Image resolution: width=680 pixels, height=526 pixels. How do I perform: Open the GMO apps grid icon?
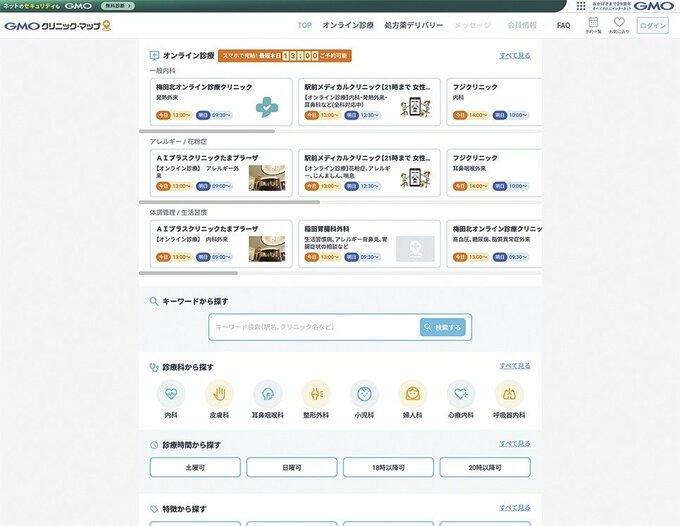point(581,6)
